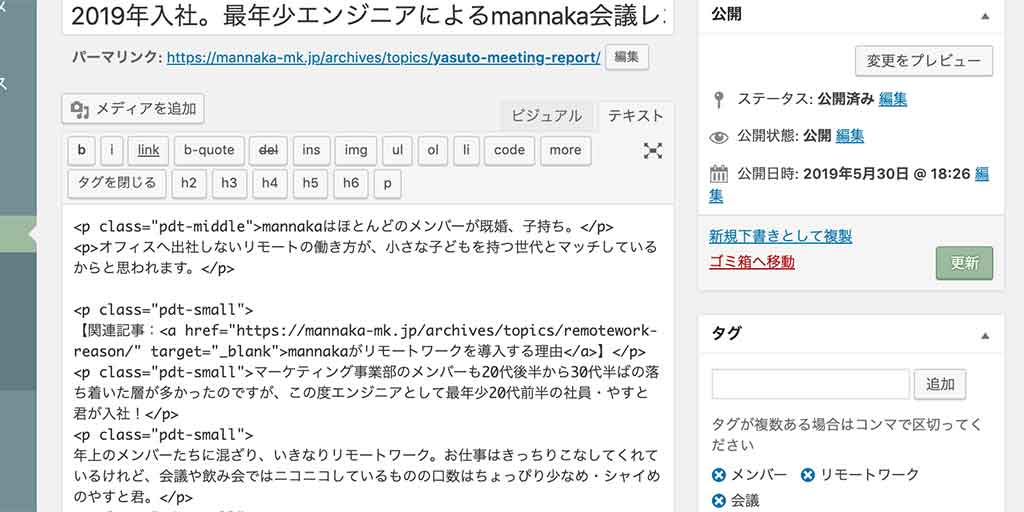Insert italic tag with i button
The image size is (1024, 512).
tap(112, 150)
